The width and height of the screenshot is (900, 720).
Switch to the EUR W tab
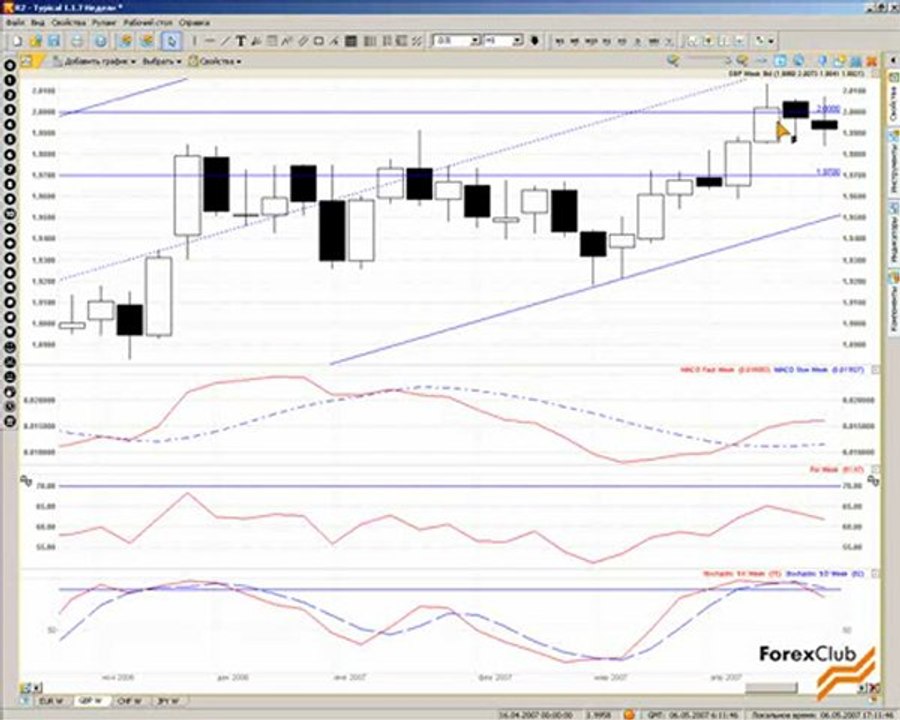click(52, 701)
